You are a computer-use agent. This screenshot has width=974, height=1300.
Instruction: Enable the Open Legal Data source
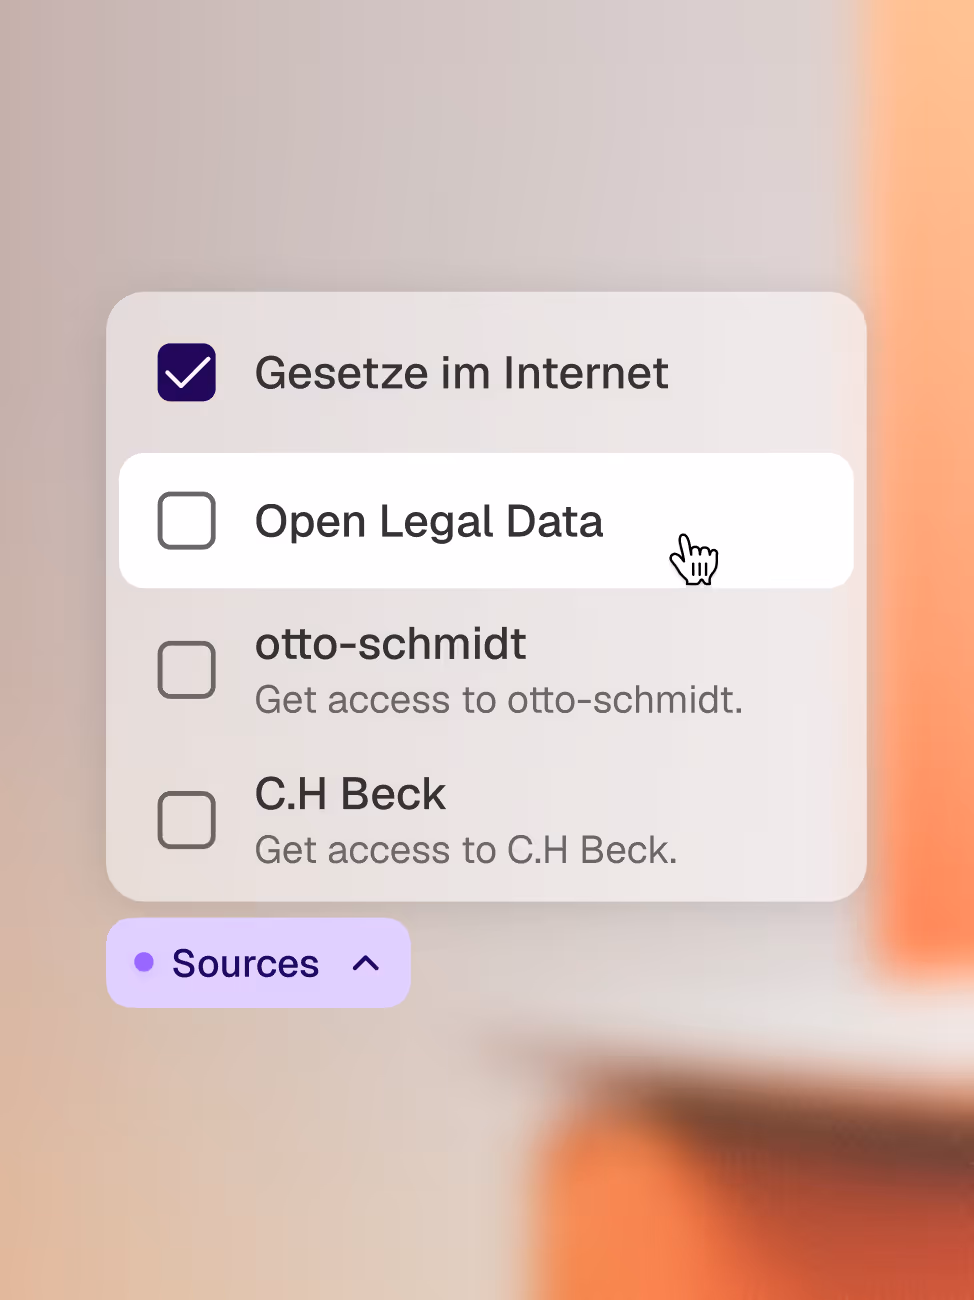click(186, 520)
